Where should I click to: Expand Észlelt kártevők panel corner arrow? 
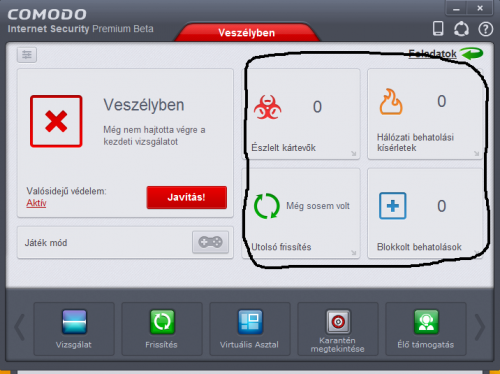[354, 153]
